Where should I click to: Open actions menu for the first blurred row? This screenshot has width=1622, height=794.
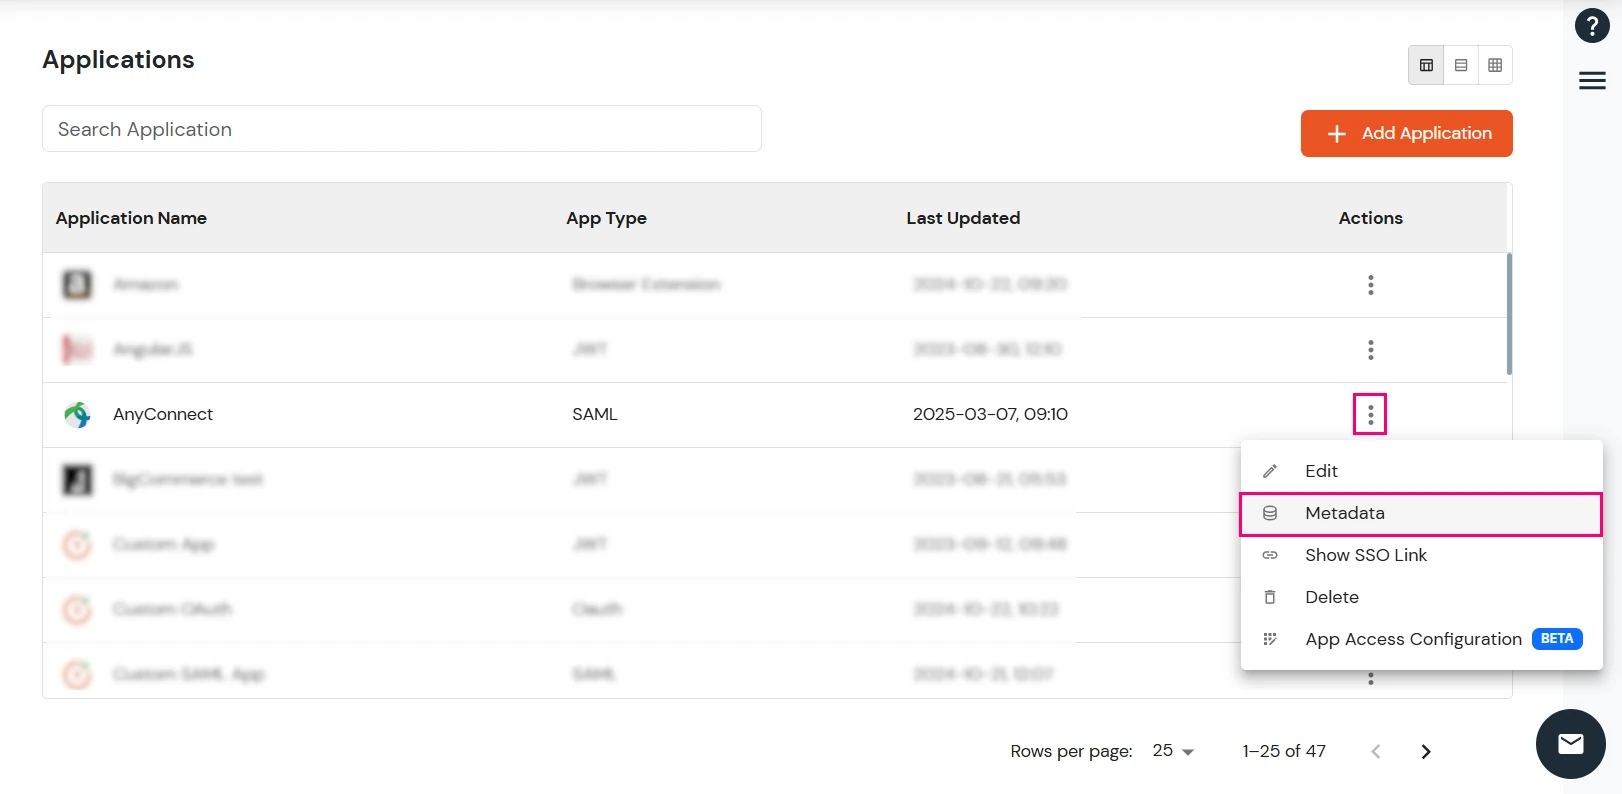coord(1370,285)
